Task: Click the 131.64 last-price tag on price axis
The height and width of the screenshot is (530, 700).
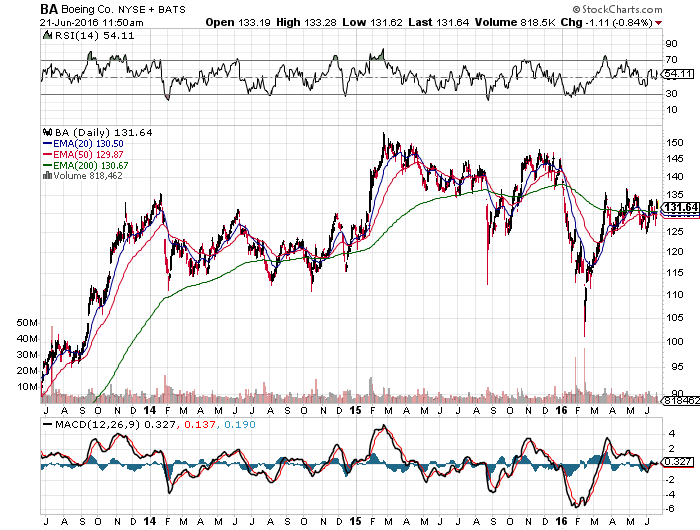Action: pos(681,207)
